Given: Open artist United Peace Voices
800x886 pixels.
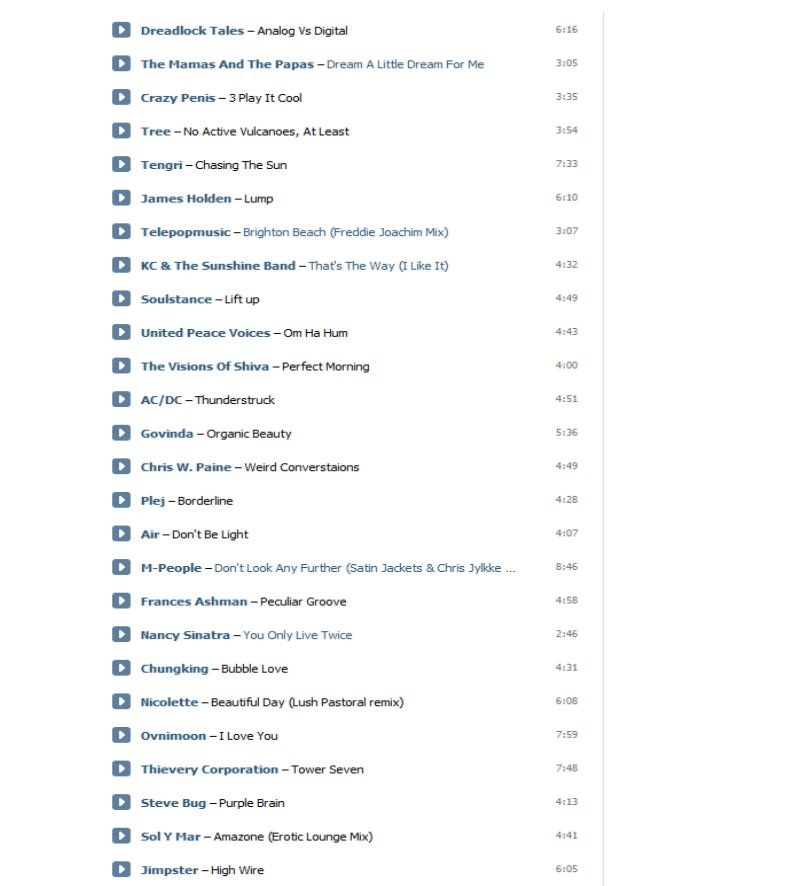Looking at the screenshot, I should 206,333.
